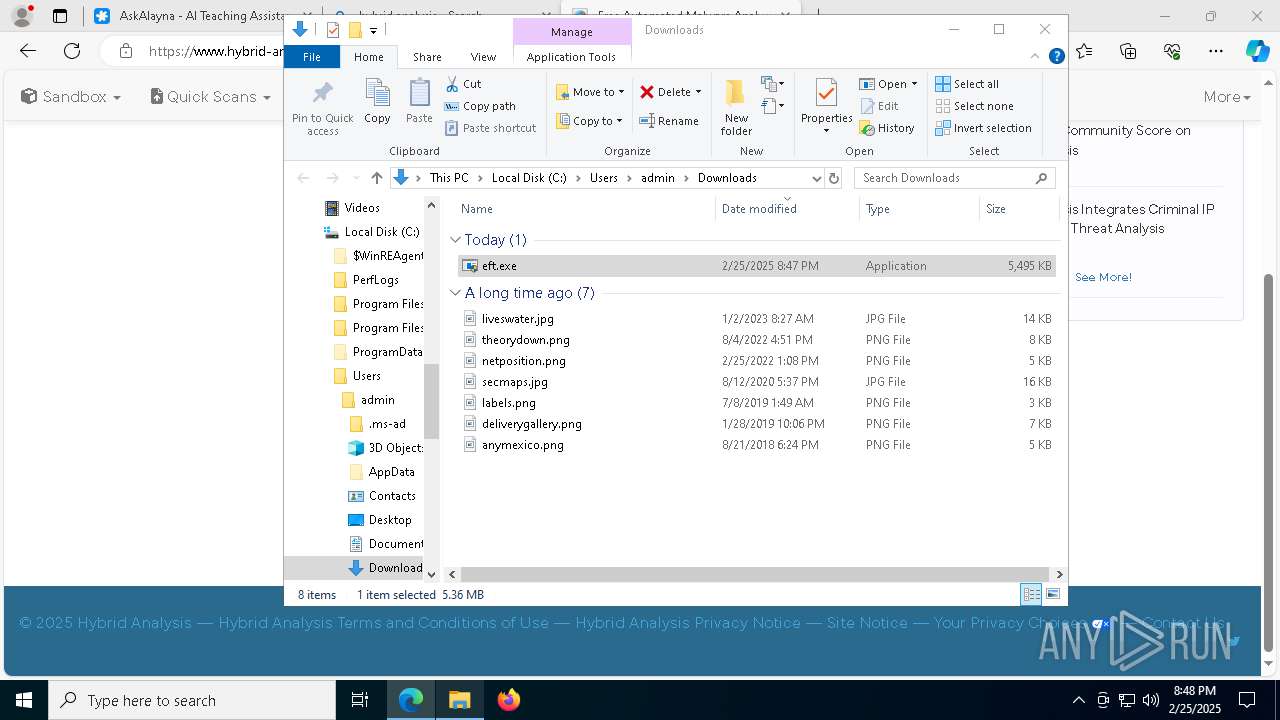Switch to the Share ribbon tab
This screenshot has width=1280, height=720.
pyautogui.click(x=427, y=57)
